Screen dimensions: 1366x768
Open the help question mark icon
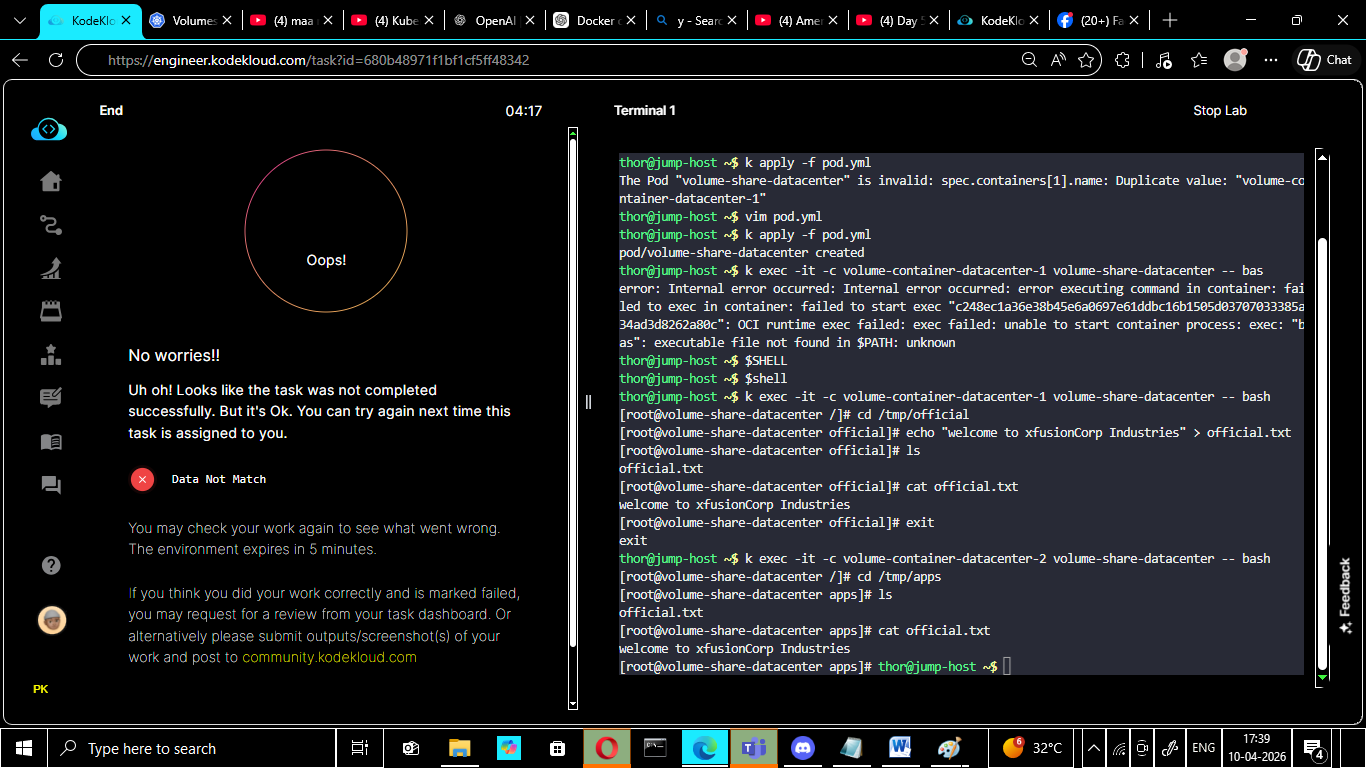(52, 566)
